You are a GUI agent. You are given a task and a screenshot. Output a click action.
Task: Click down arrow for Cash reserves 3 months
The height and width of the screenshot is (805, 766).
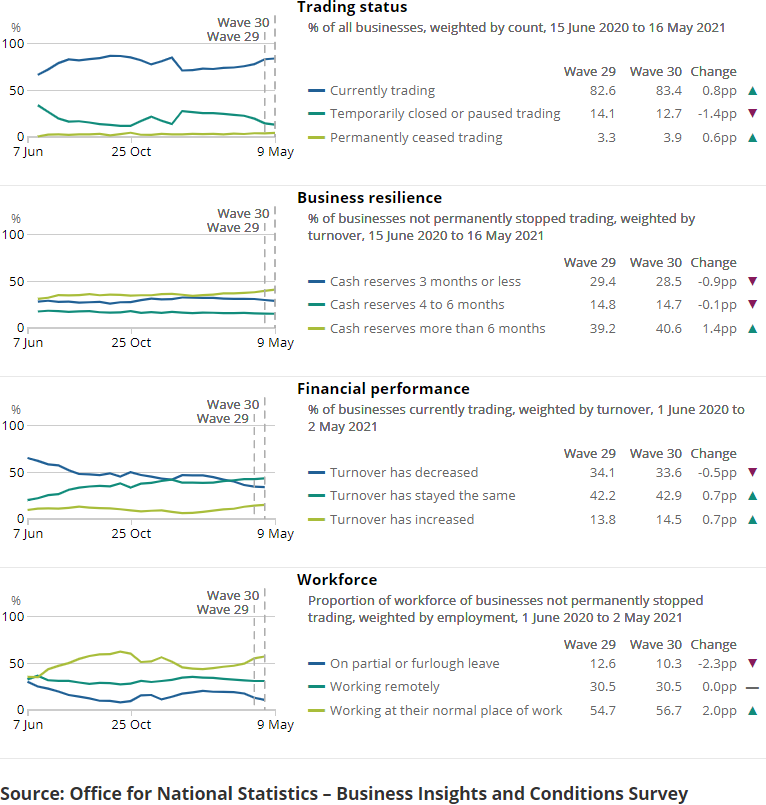(x=752, y=282)
